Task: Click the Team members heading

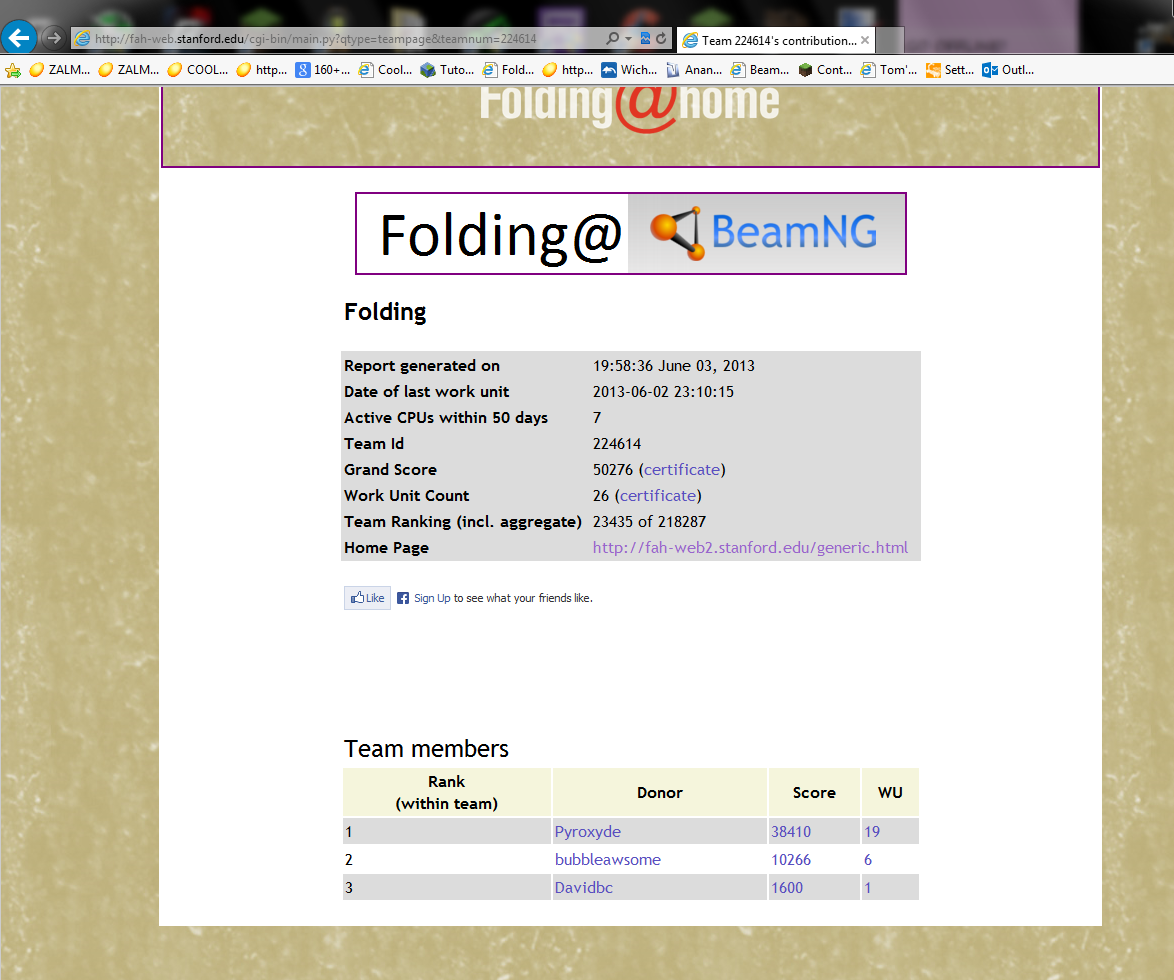Action: 426,749
